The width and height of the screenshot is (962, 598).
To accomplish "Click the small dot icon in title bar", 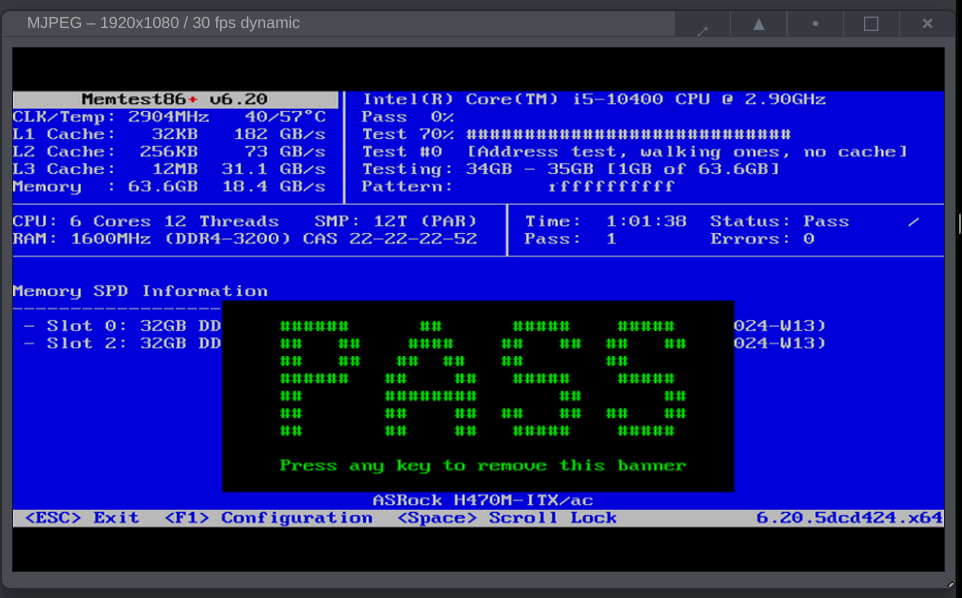I will point(815,24).
